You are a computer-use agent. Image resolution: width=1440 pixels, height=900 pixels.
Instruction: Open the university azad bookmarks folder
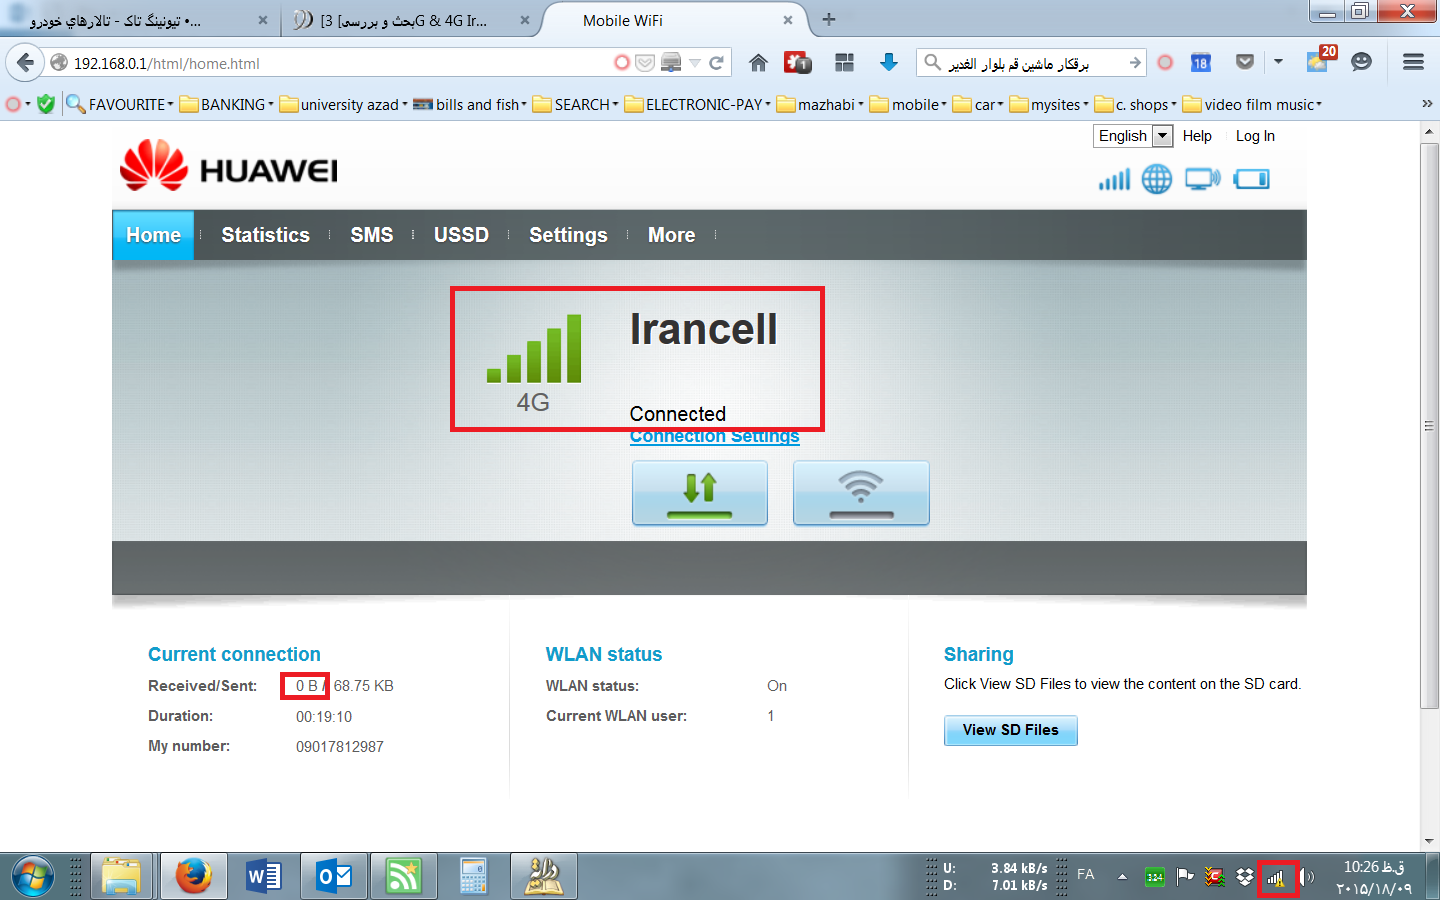(x=343, y=104)
